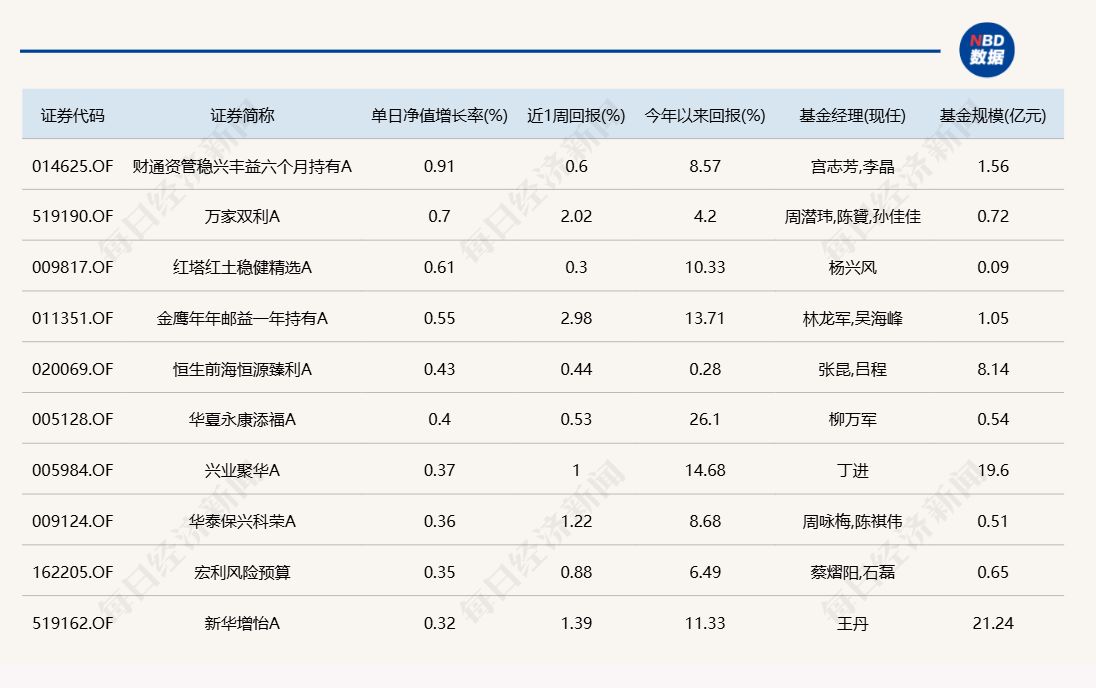Click year-to-date return value 26.1
Viewport: 1096px width, 688px height.
[x=705, y=420]
